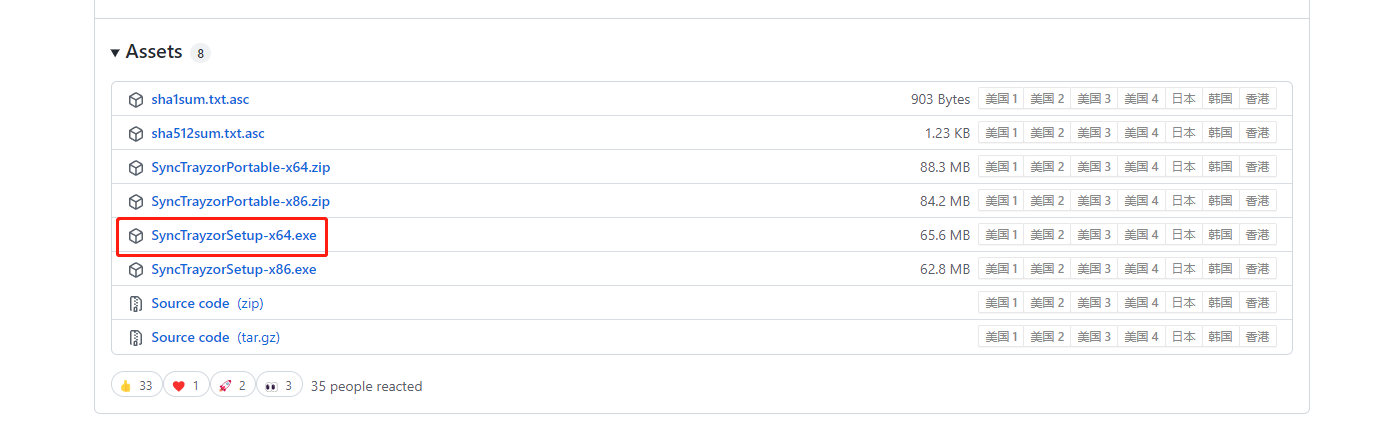
Task: Click package icon beside SyncTrayzorSetup-x86.exe
Action: (136, 269)
